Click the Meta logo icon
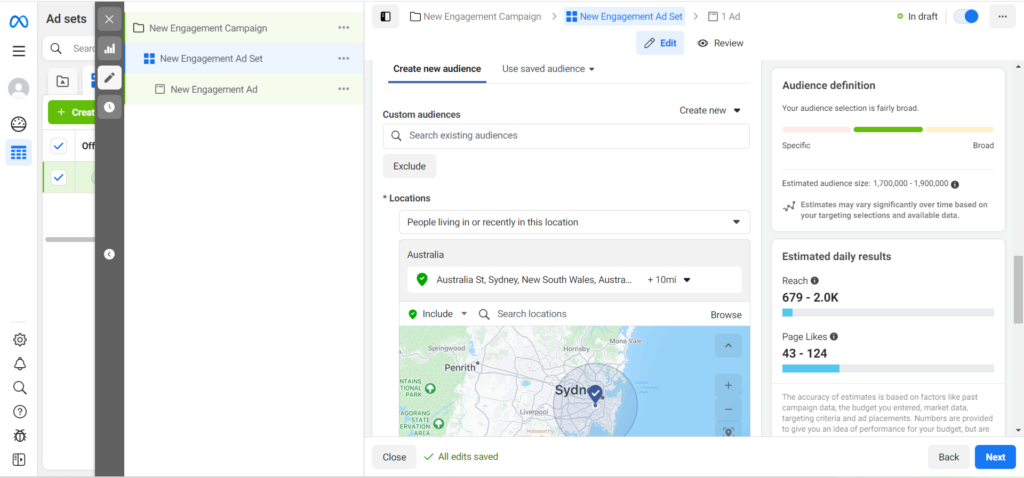The height and width of the screenshot is (478, 1024). click(18, 22)
